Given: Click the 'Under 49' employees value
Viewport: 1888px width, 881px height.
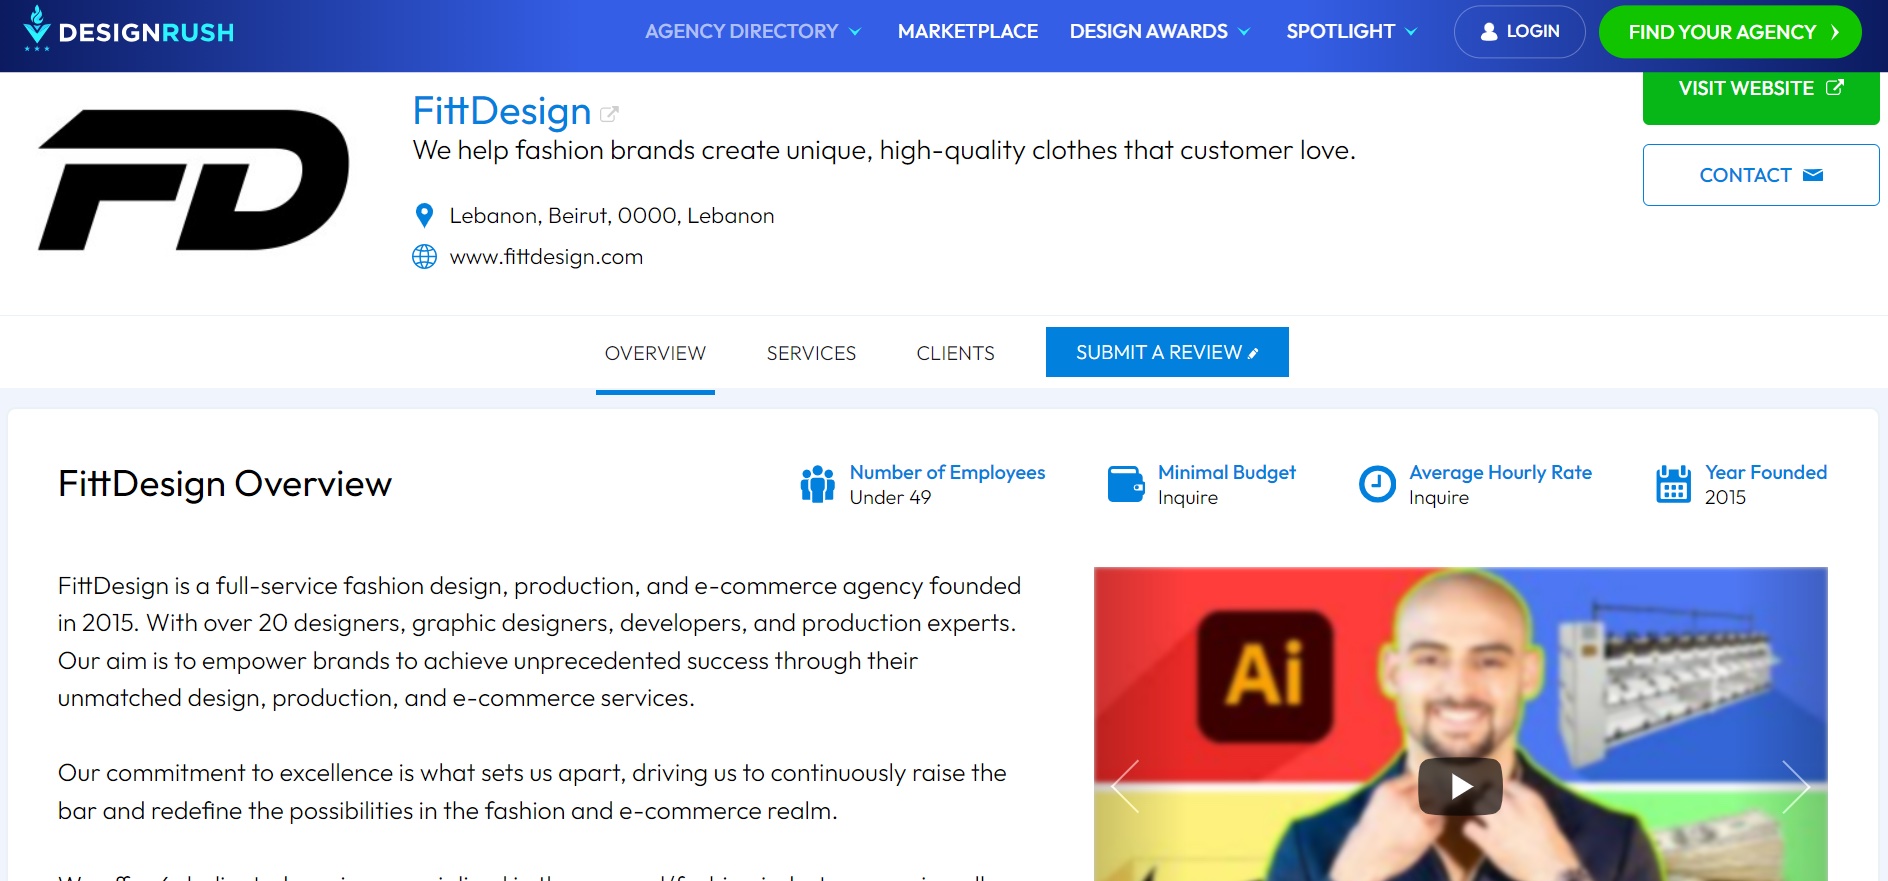Looking at the screenshot, I should pos(890,498).
